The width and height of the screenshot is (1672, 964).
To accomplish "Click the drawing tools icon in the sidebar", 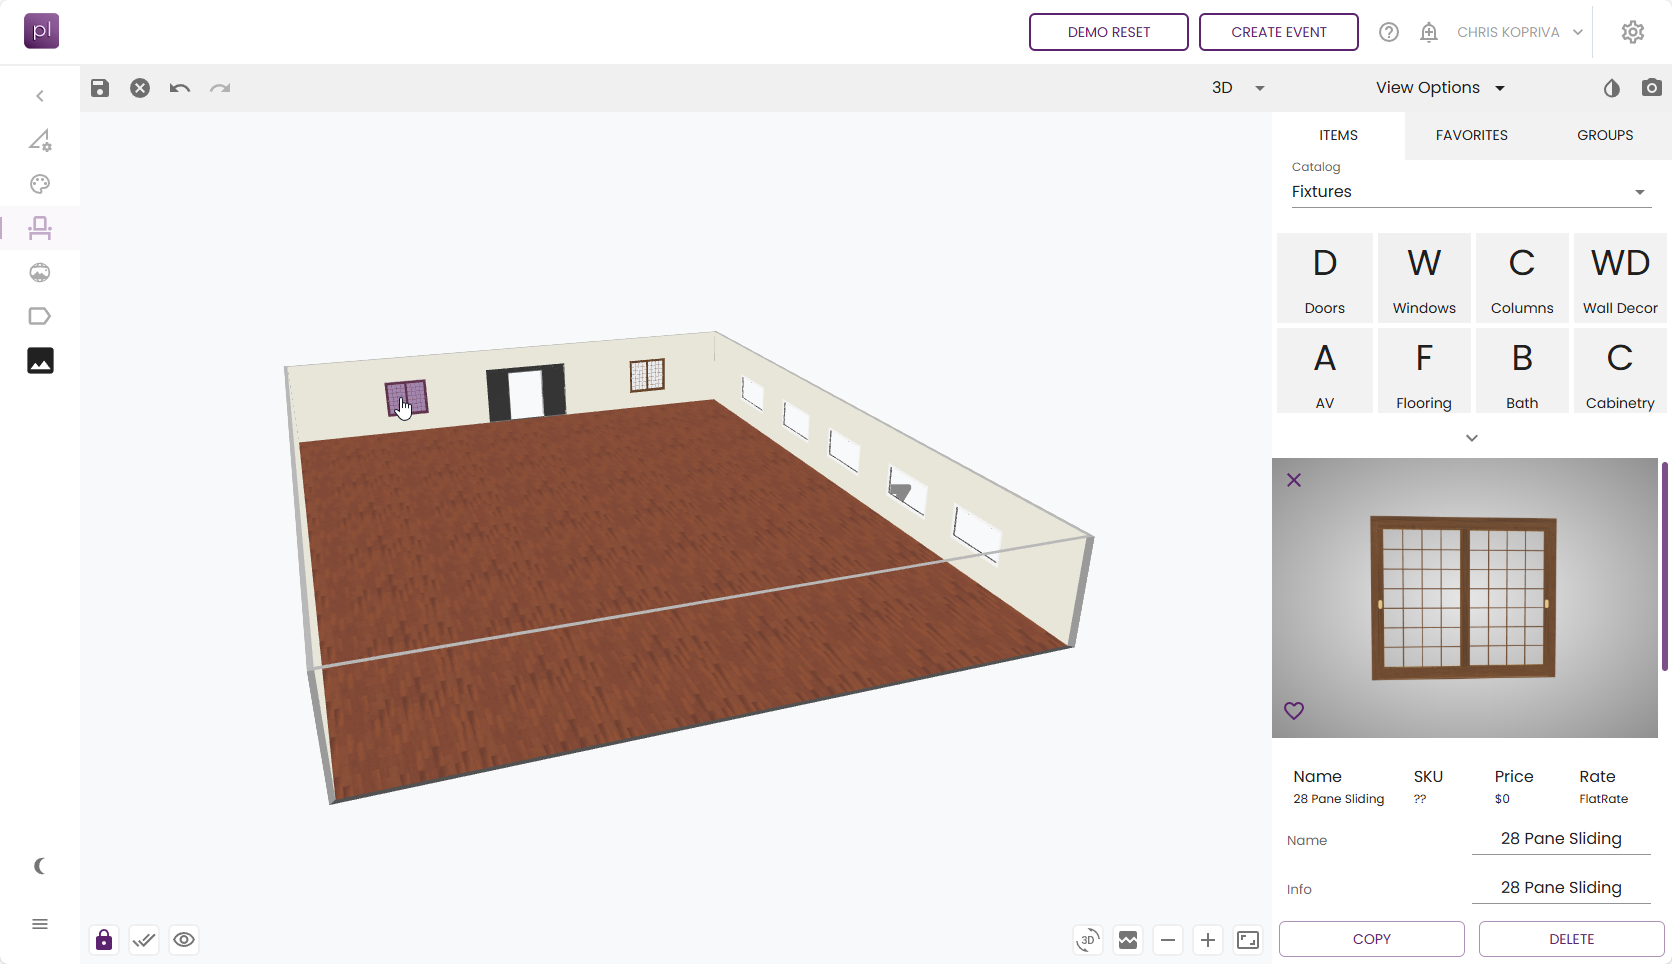I will pyautogui.click(x=40, y=140).
